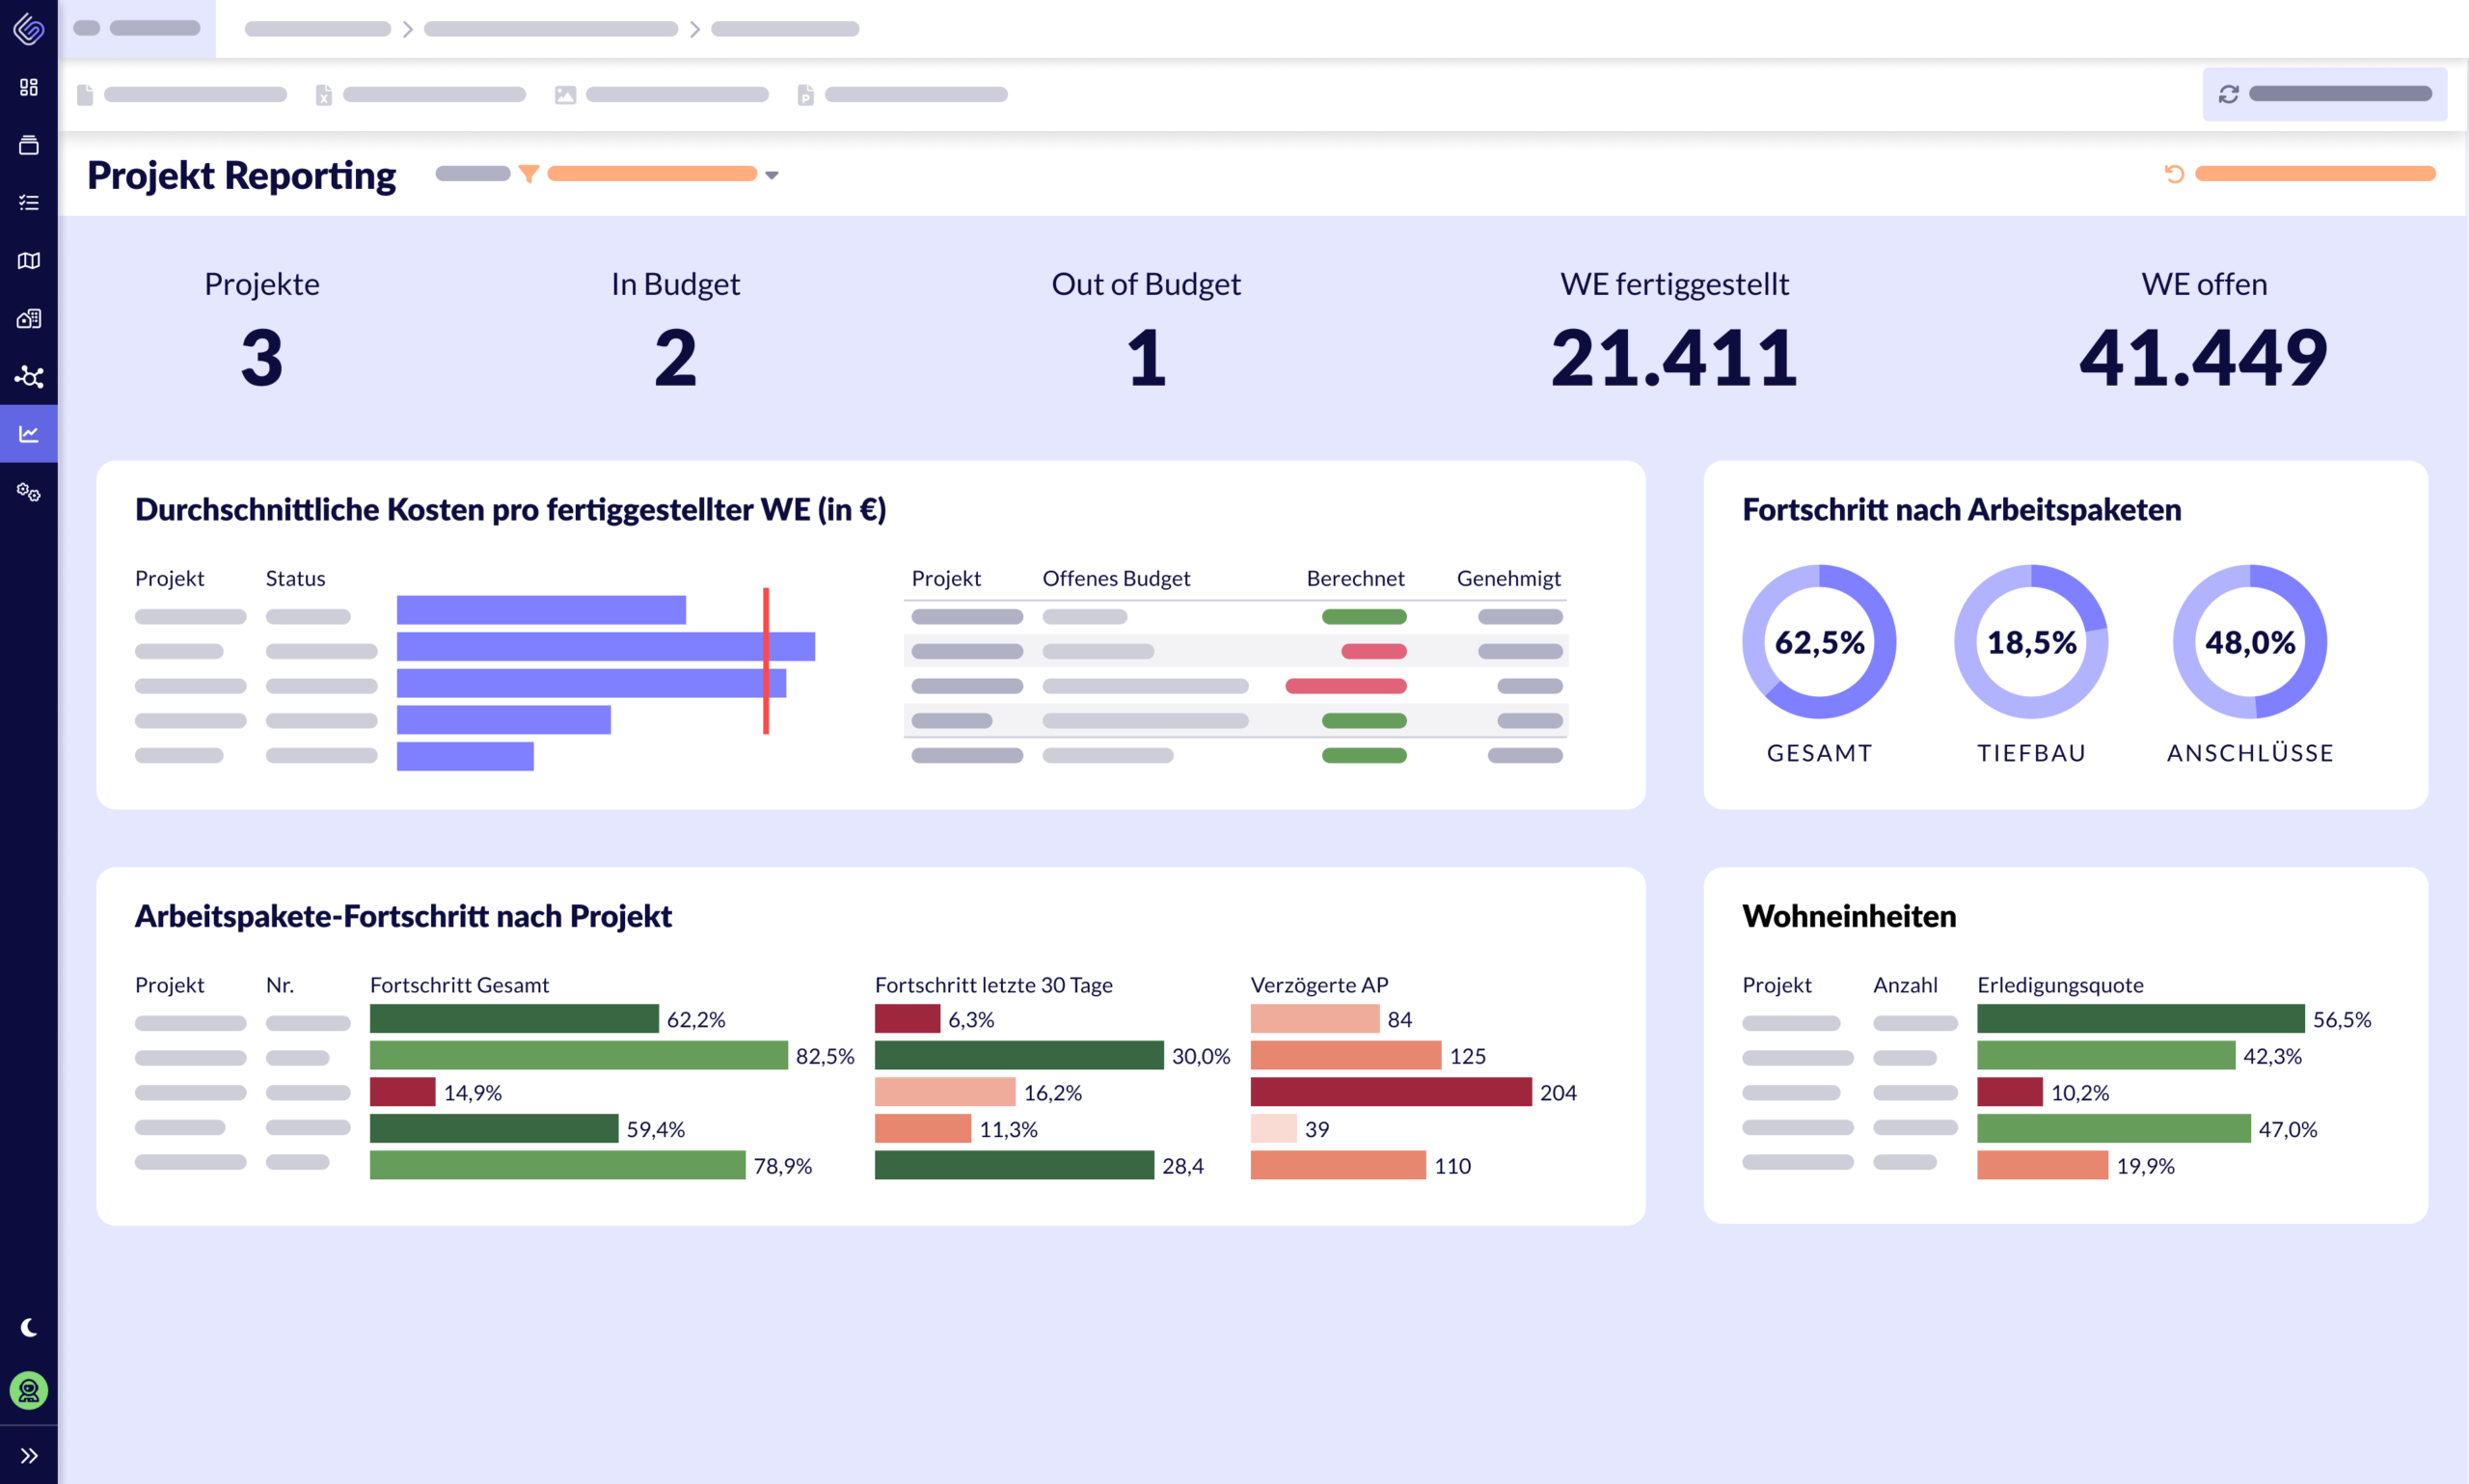Click the Erledigungsquote column header
This screenshot has width=2469, height=1484.
(x=2060, y=985)
